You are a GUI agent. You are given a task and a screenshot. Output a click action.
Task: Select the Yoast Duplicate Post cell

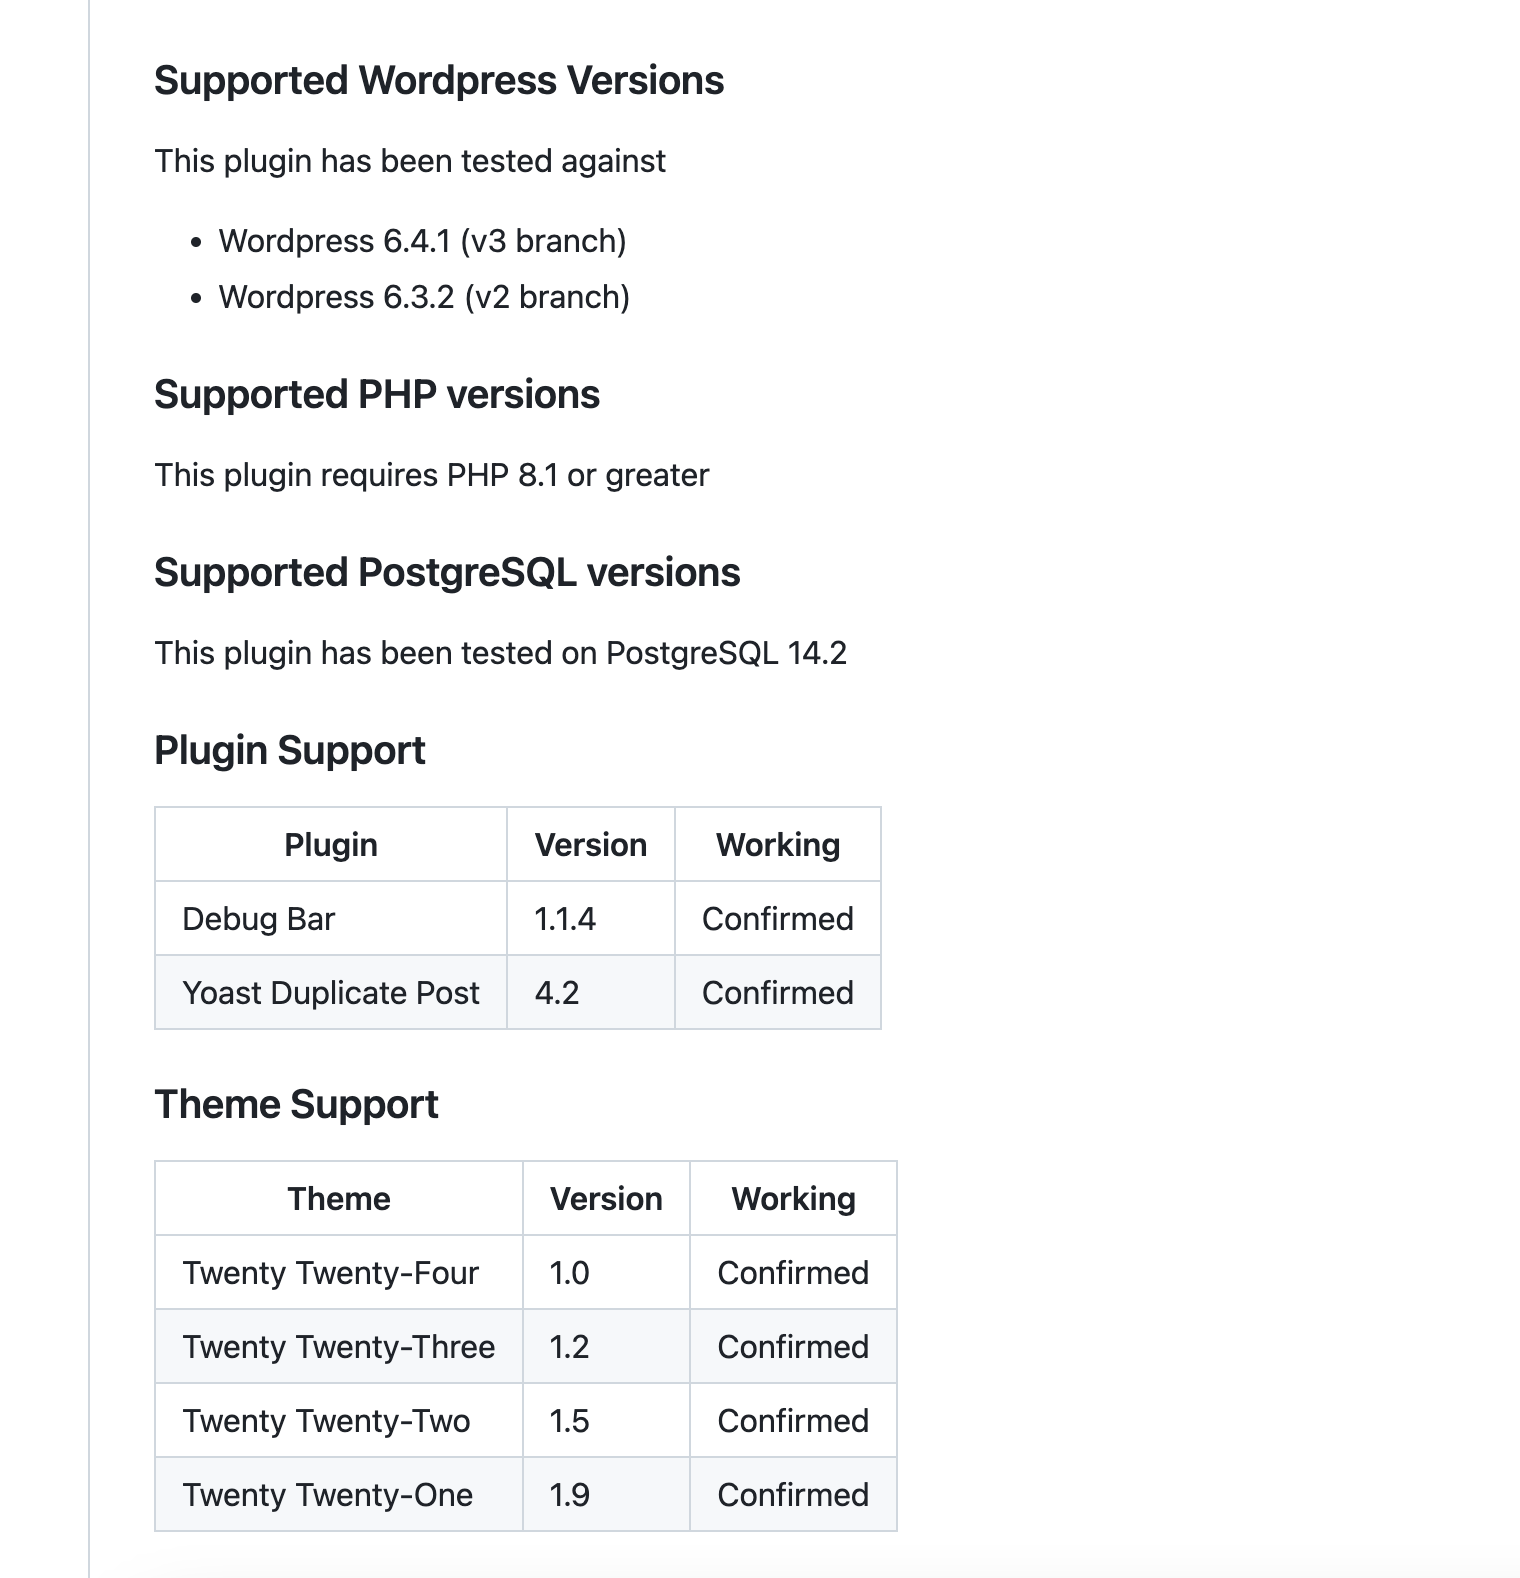(x=331, y=993)
